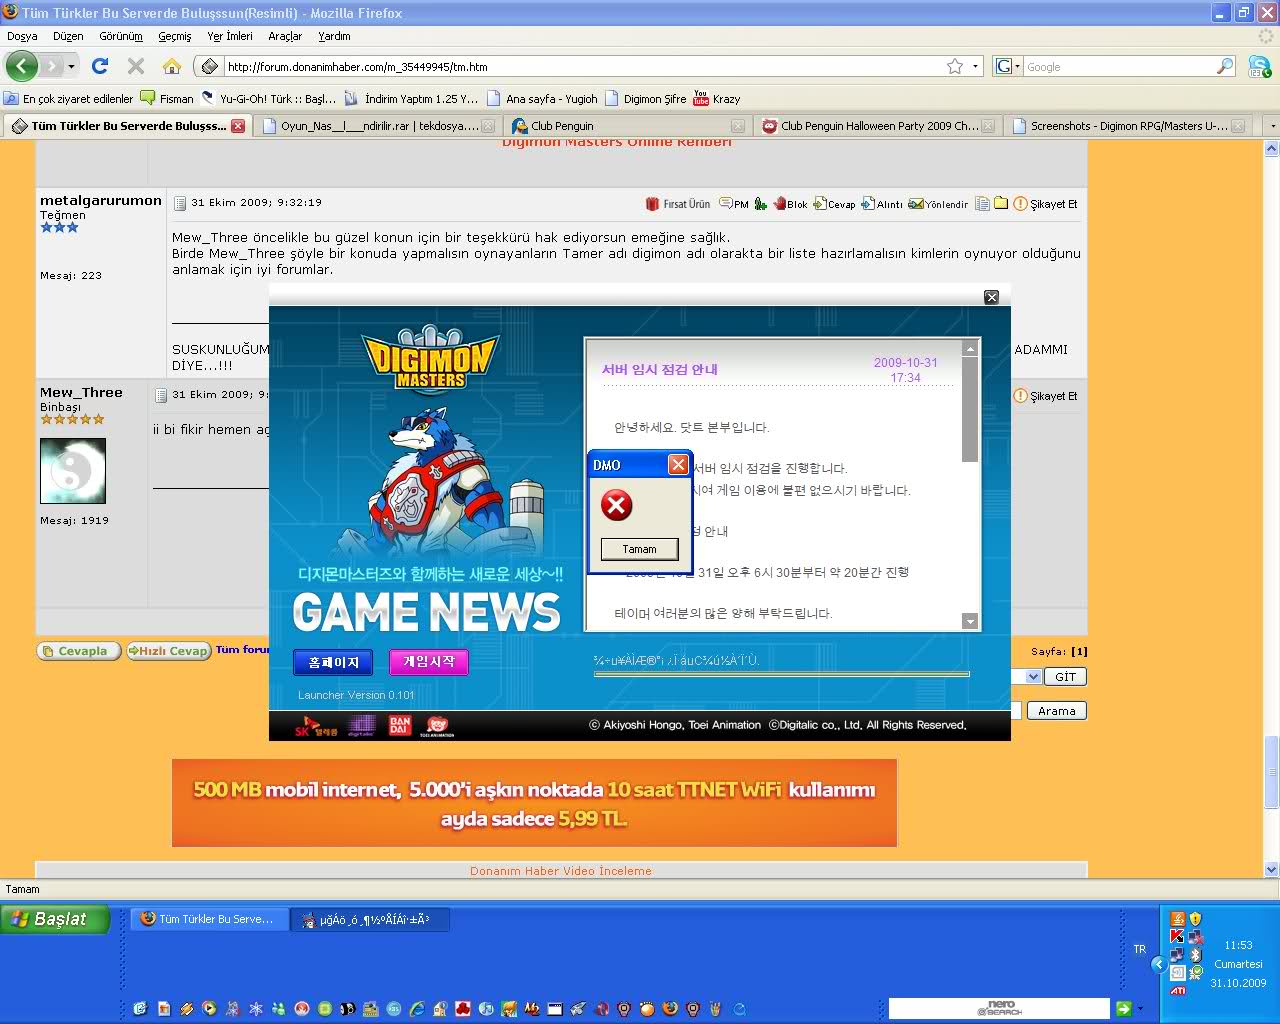Image resolution: width=1280 pixels, height=1024 pixels.
Task: Click the Hızlı Cevap button
Action: pos(168,651)
